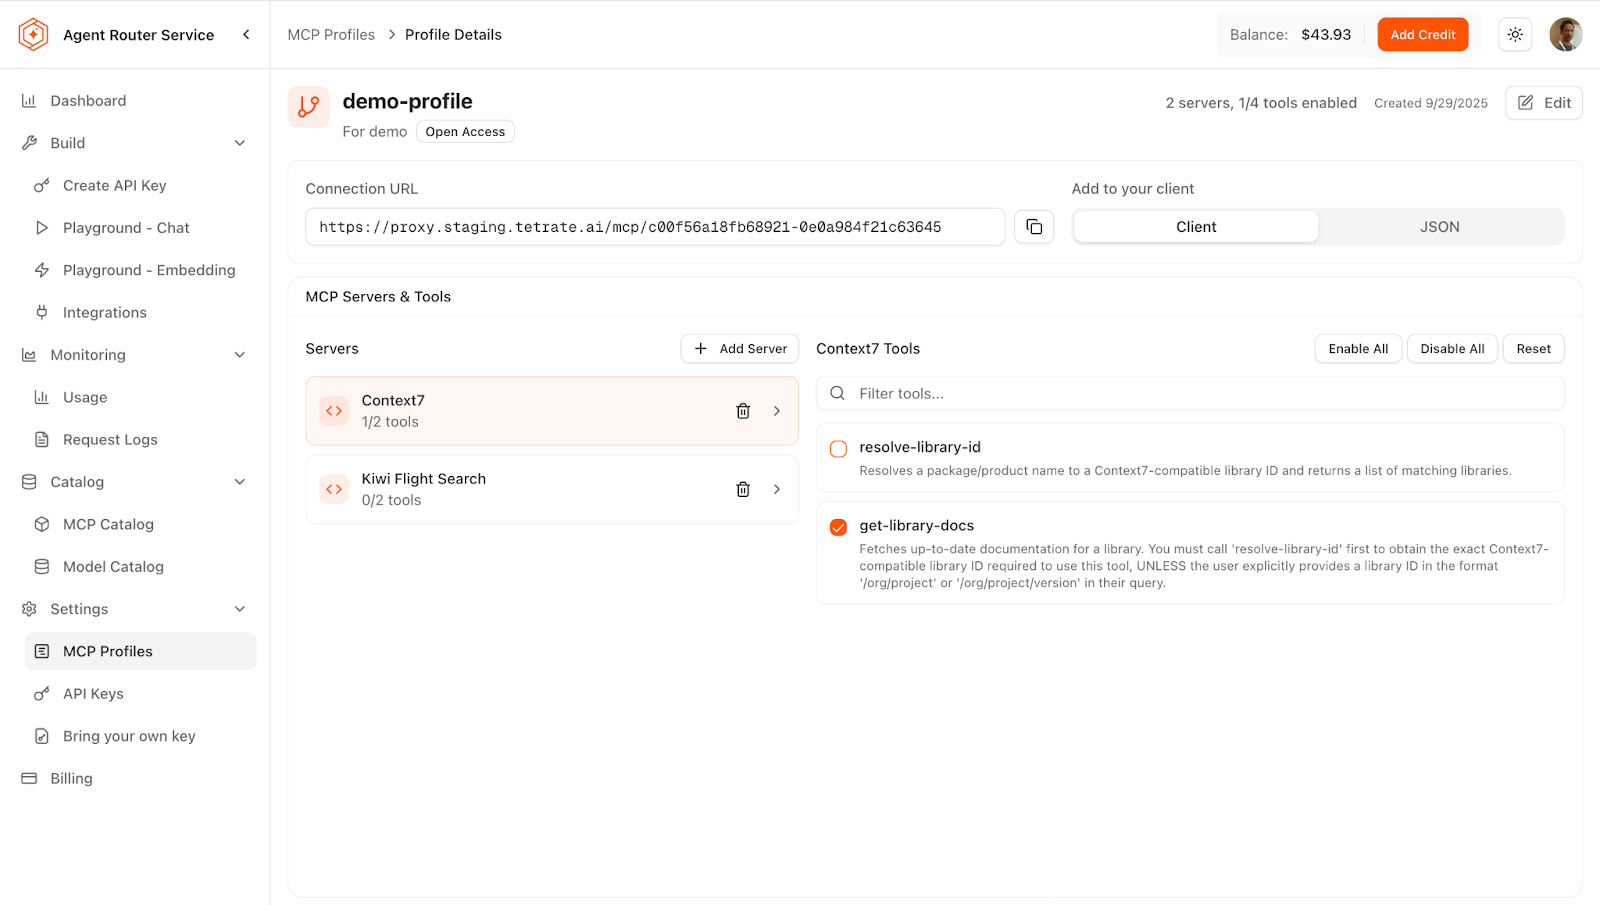This screenshot has width=1600, height=905.
Task: Go to MCP Catalog page
Action: pos(108,524)
